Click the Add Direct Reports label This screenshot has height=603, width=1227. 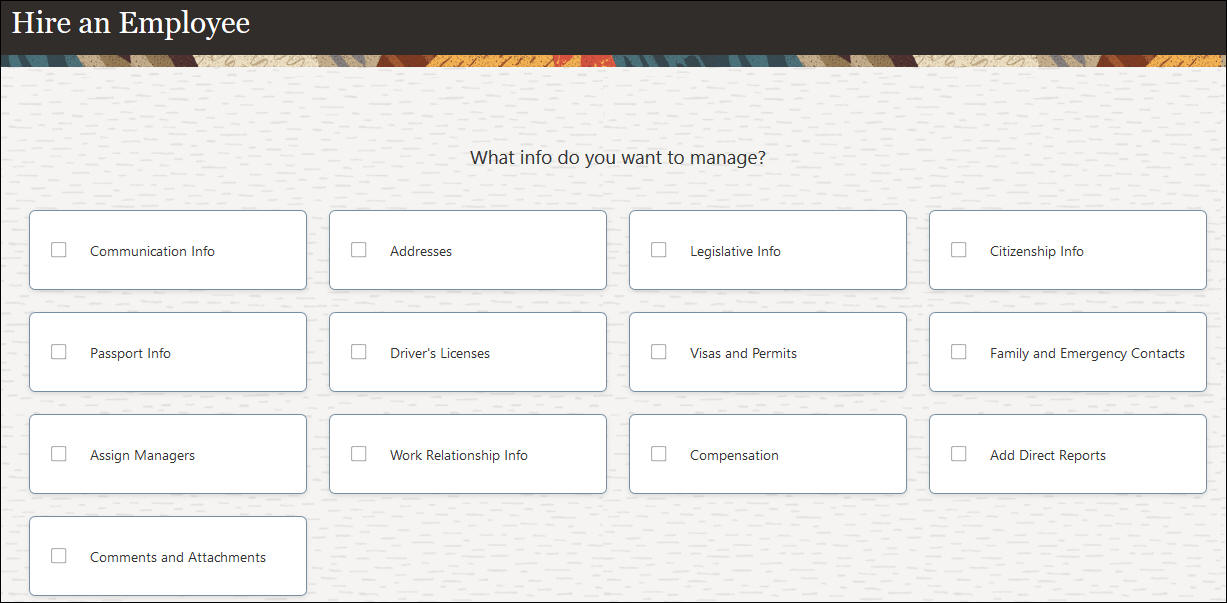[x=1048, y=456]
